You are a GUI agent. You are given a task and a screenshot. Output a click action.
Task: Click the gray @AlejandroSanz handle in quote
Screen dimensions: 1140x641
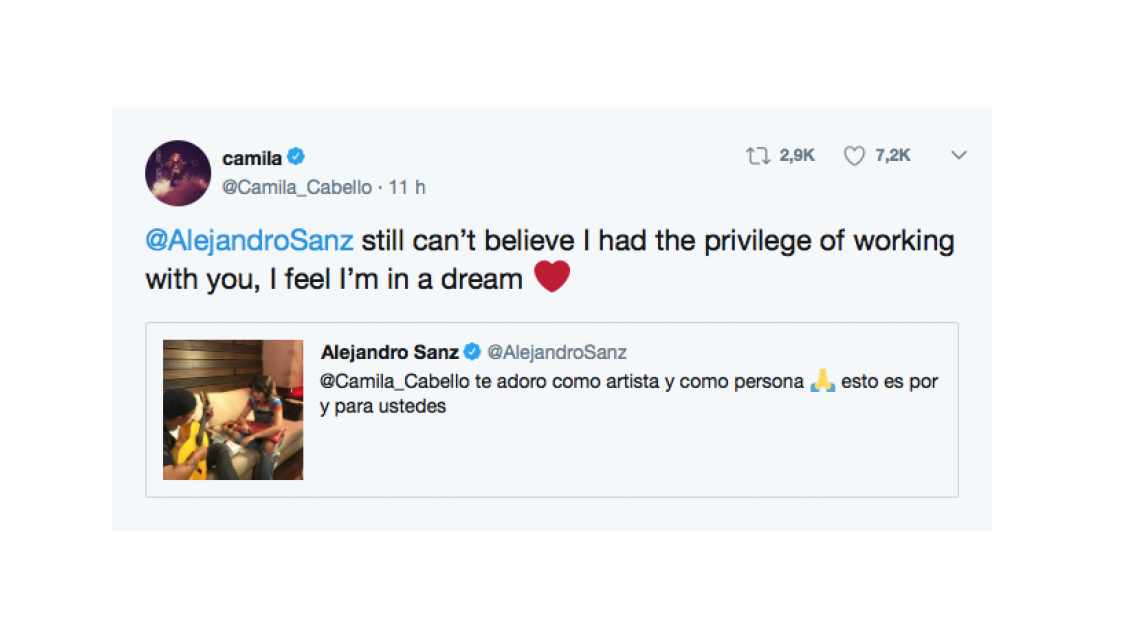pos(556,352)
